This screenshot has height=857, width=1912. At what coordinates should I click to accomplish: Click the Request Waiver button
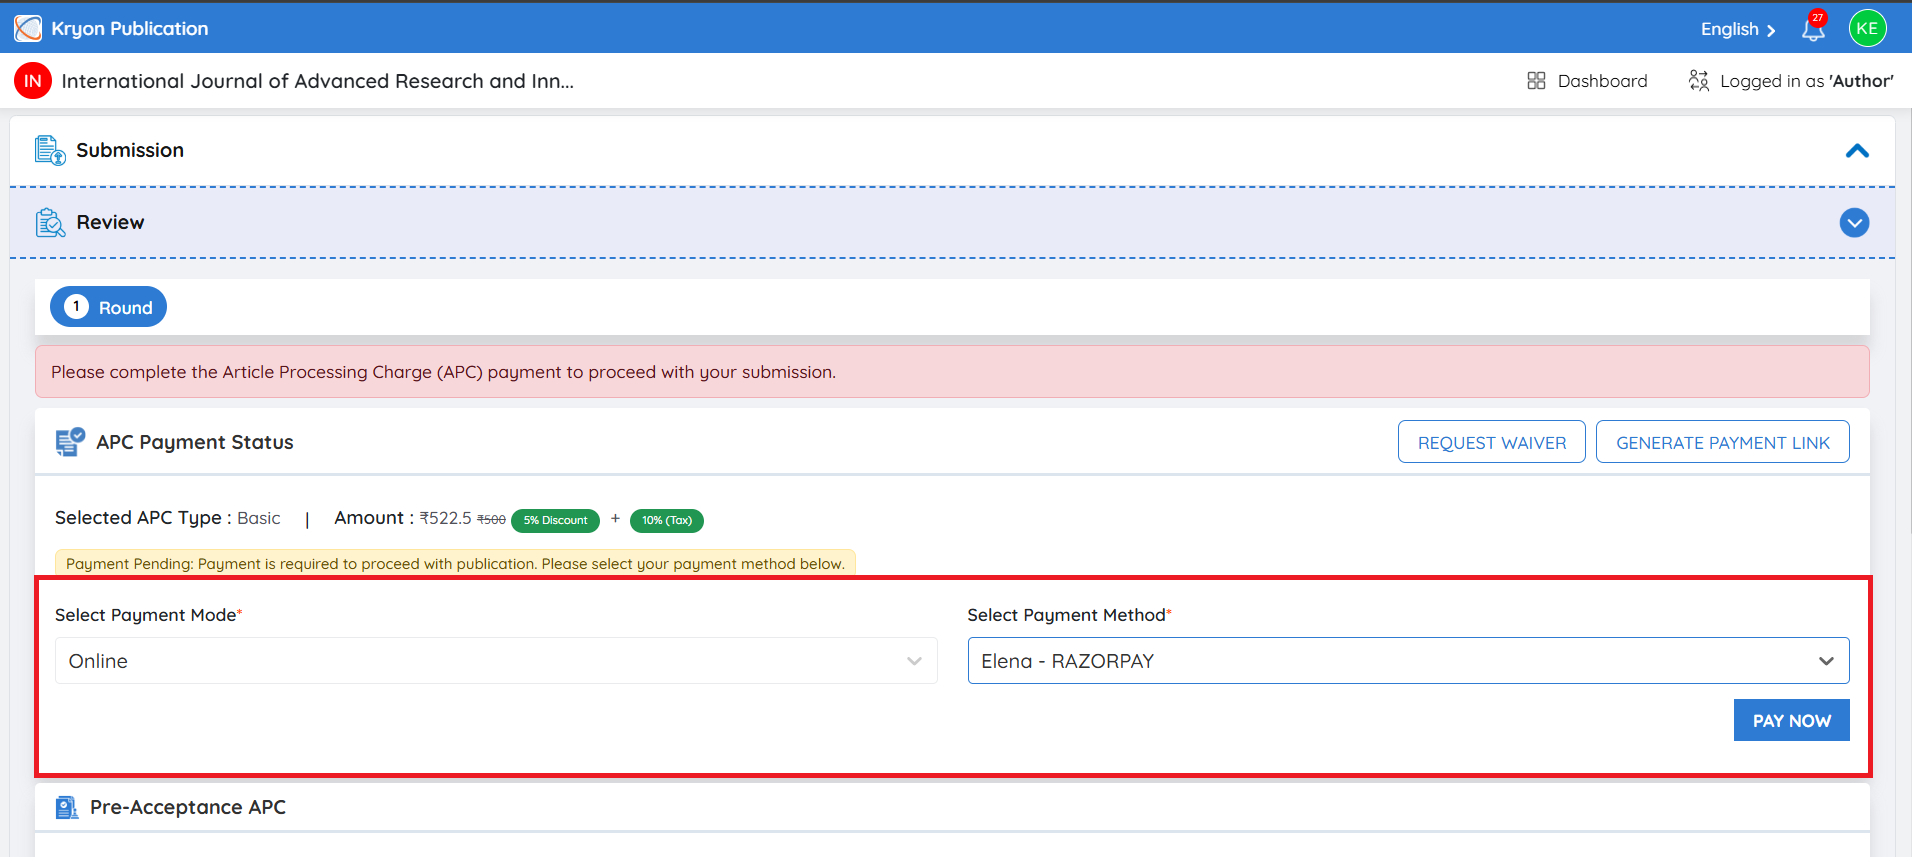[x=1492, y=442]
